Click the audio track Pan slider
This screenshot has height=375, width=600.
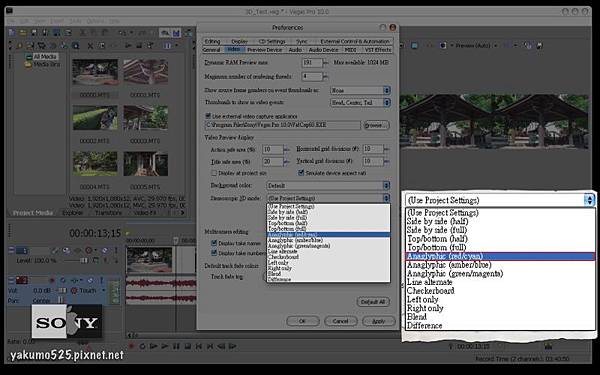point(61,300)
